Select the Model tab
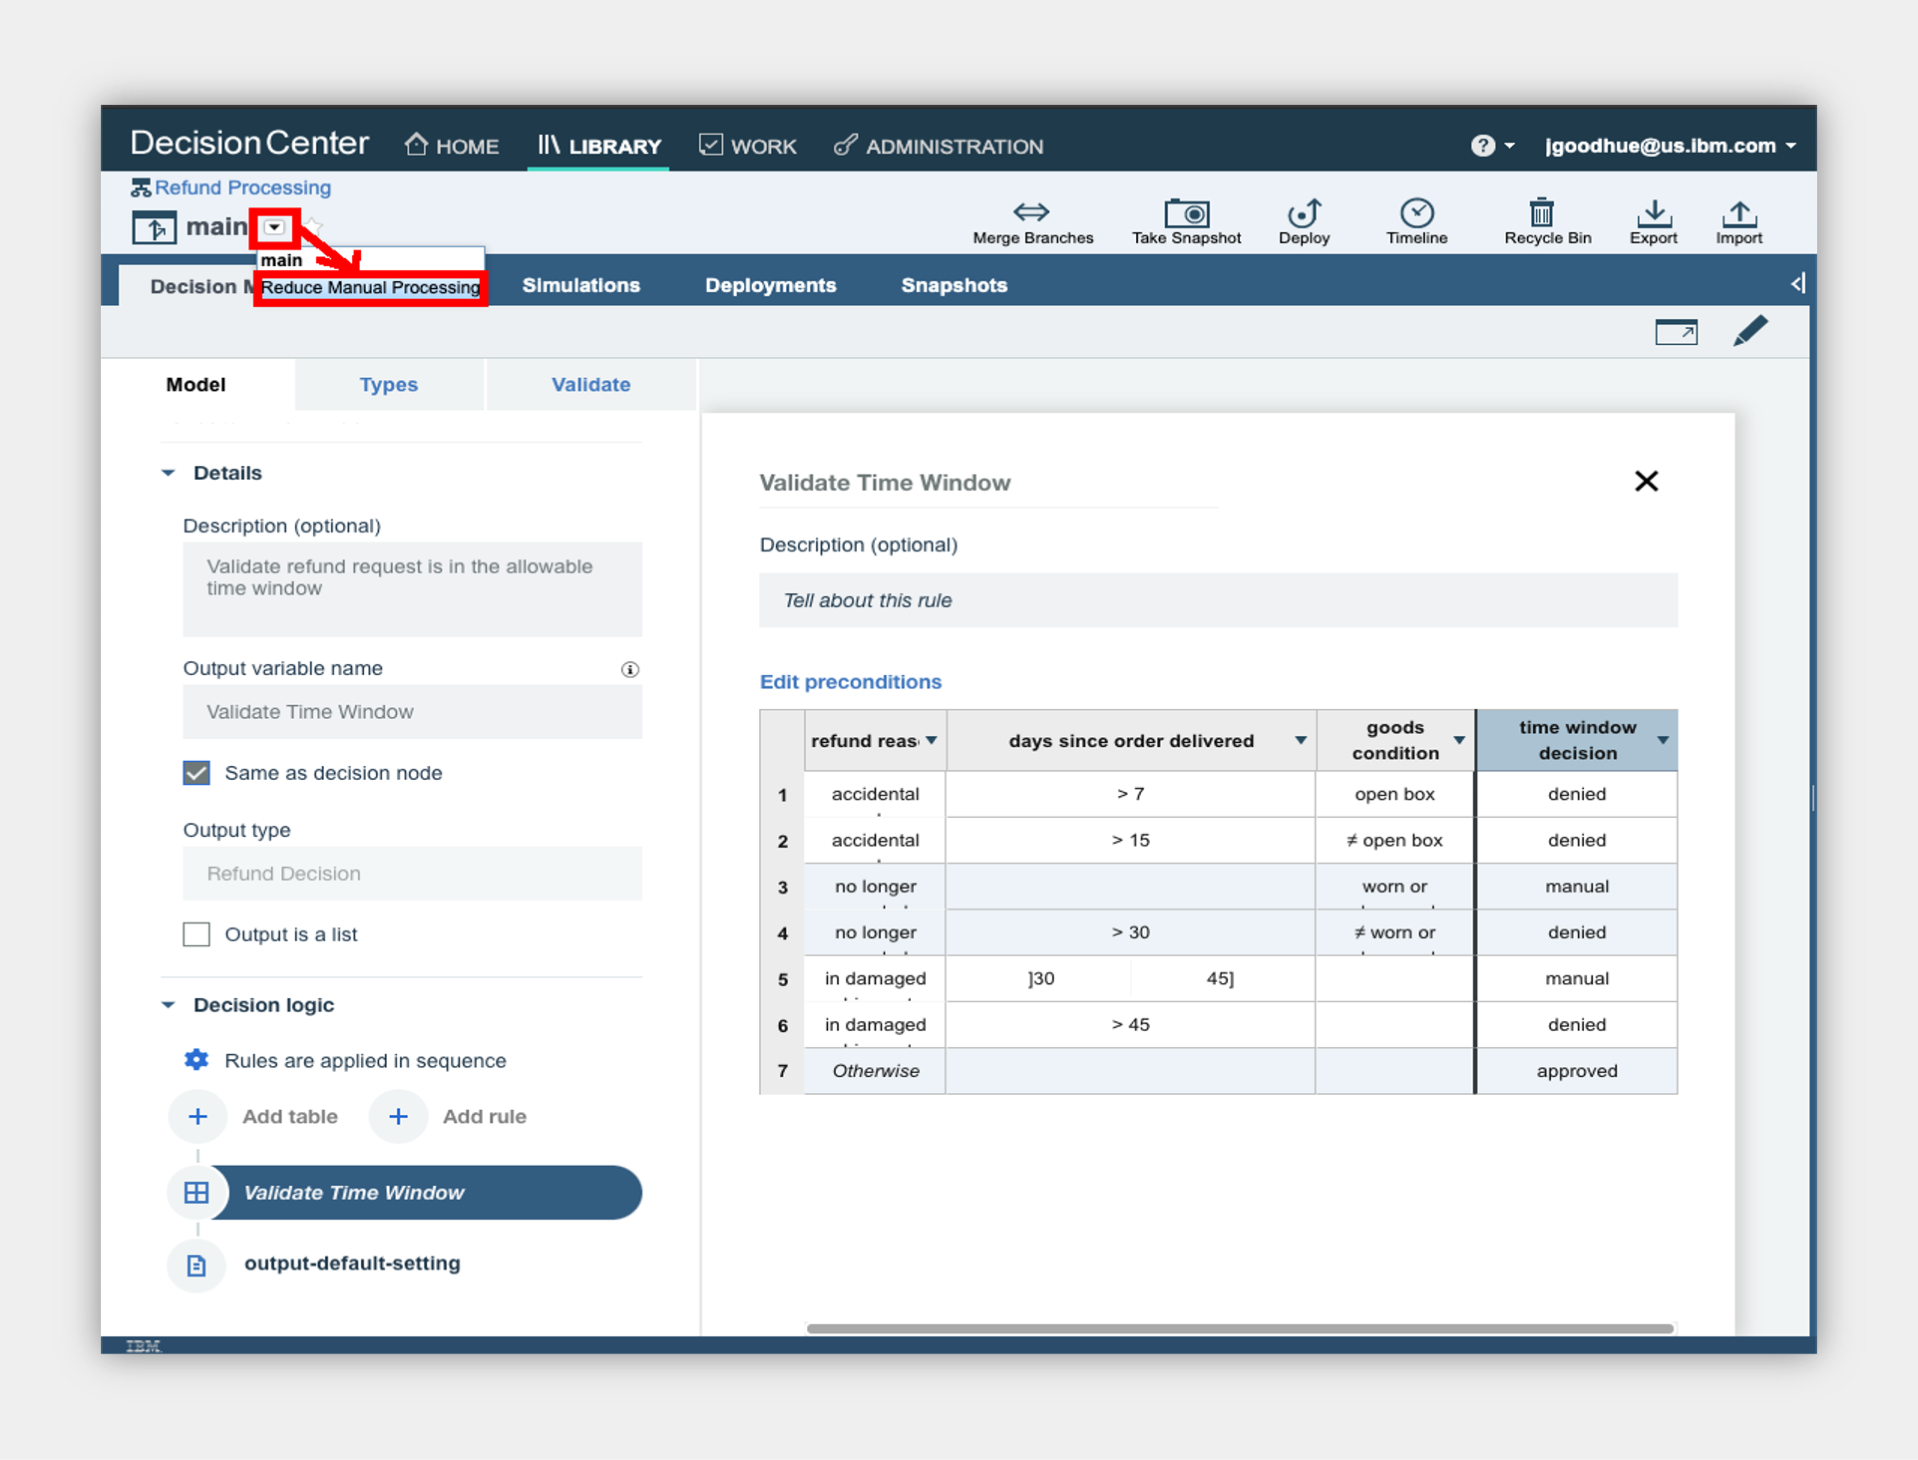Image resolution: width=1918 pixels, height=1460 pixels. (x=196, y=385)
